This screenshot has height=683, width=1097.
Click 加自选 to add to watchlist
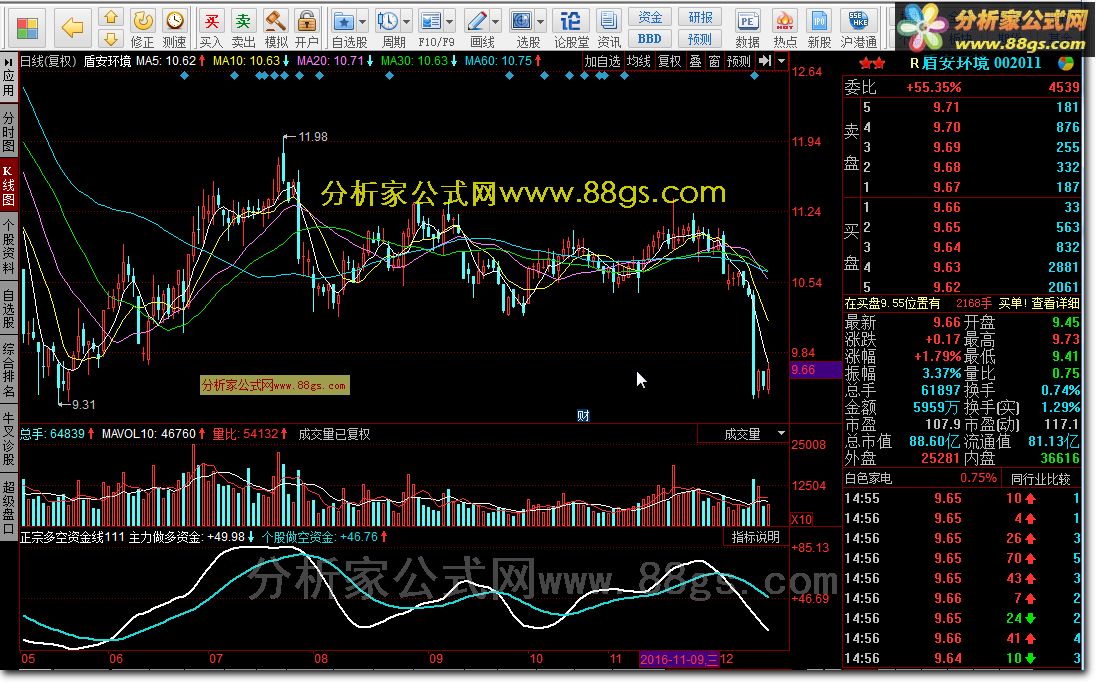pyautogui.click(x=602, y=61)
